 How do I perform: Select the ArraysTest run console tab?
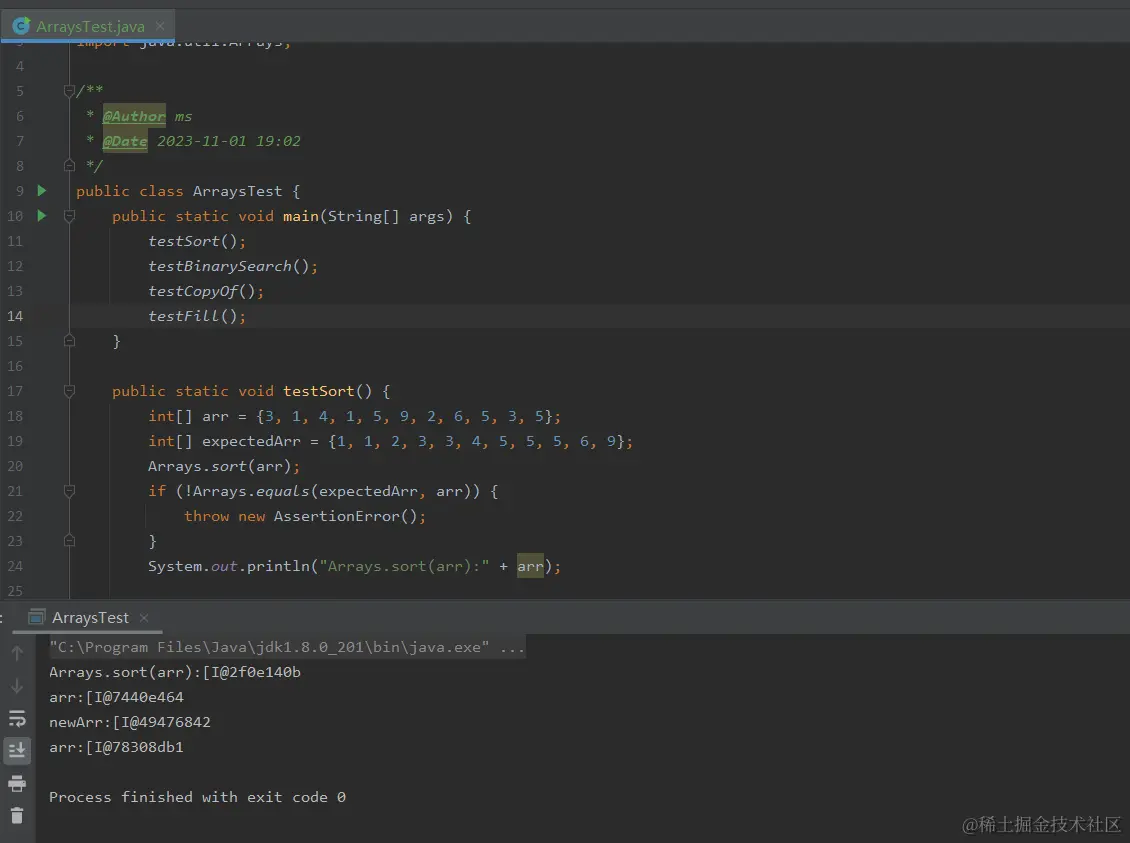[x=90, y=617]
